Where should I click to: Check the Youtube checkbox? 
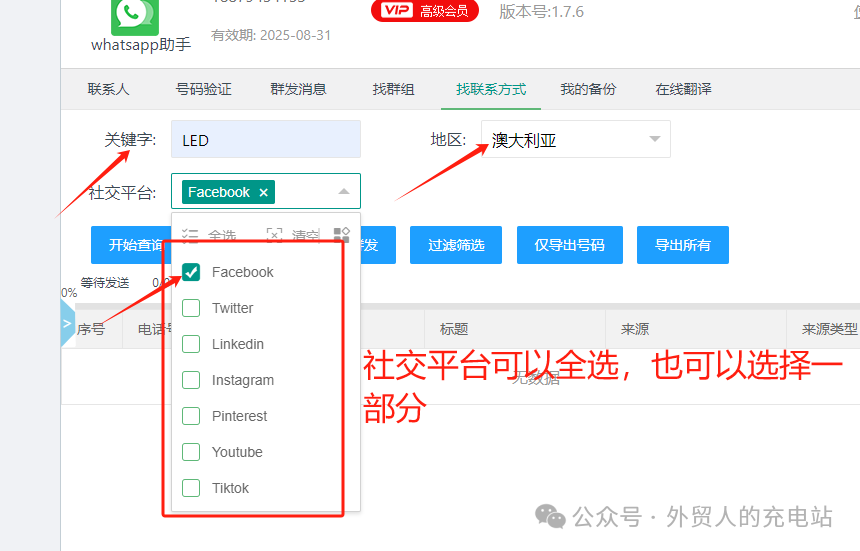point(191,452)
